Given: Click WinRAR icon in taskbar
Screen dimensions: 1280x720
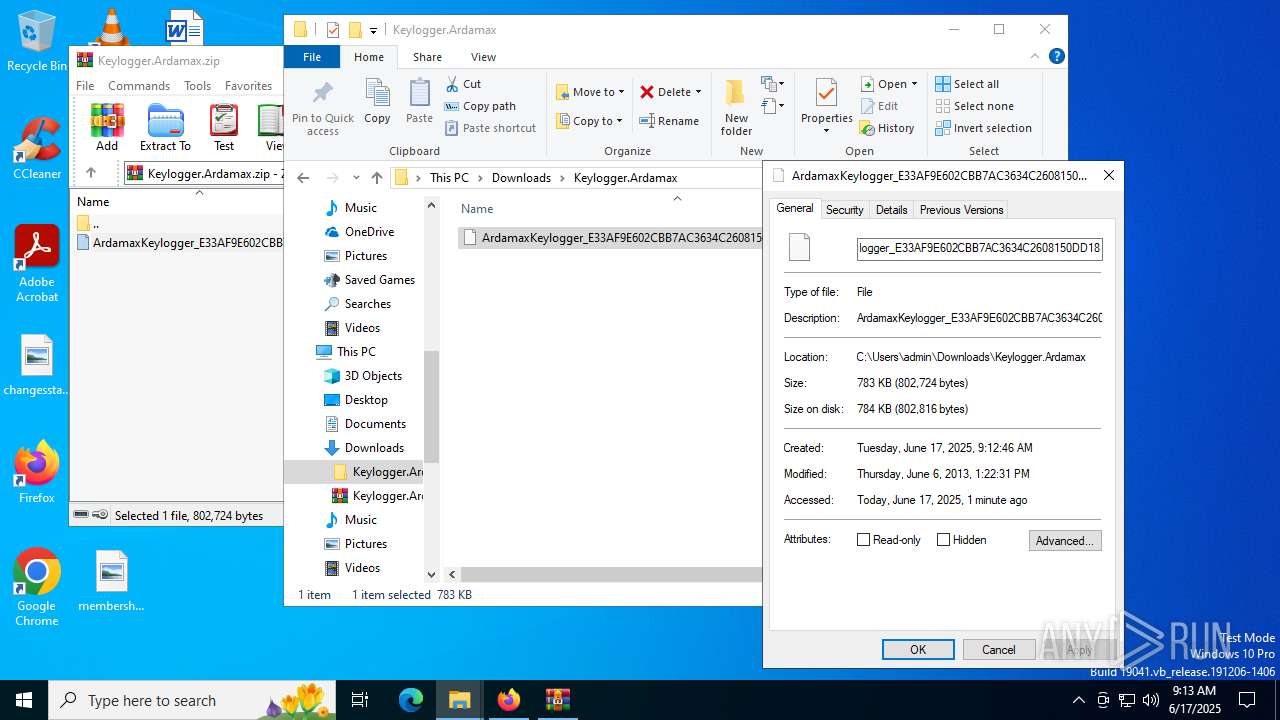Looking at the screenshot, I should [x=557, y=700].
